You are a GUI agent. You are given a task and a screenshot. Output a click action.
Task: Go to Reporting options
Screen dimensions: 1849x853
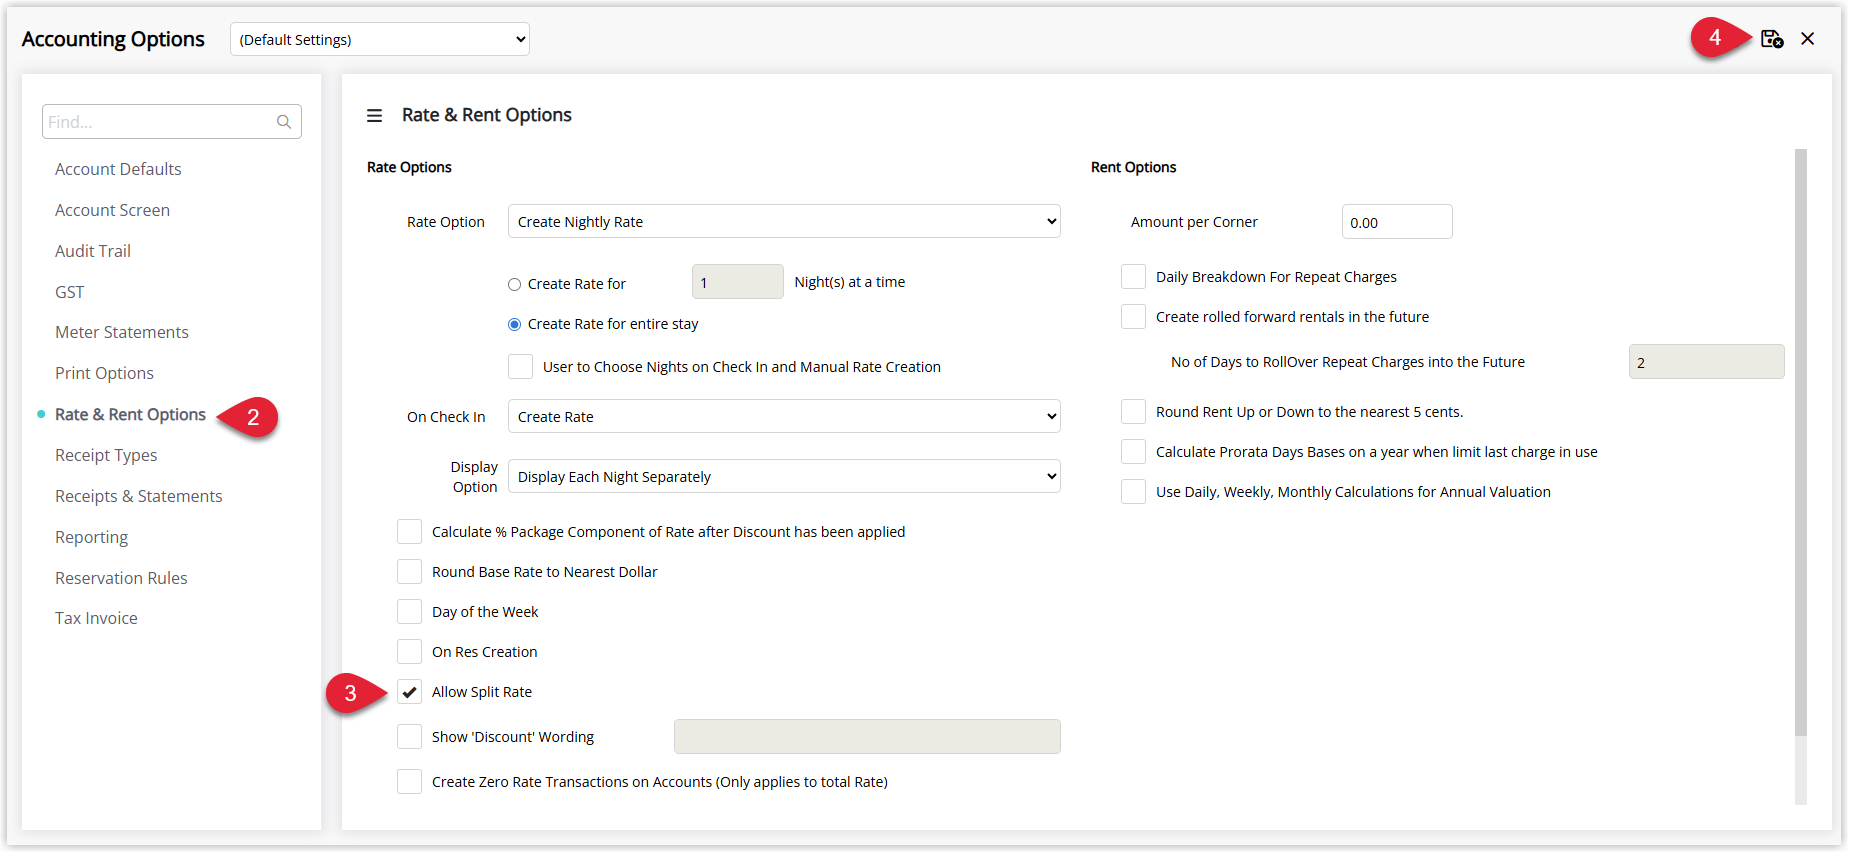point(91,537)
